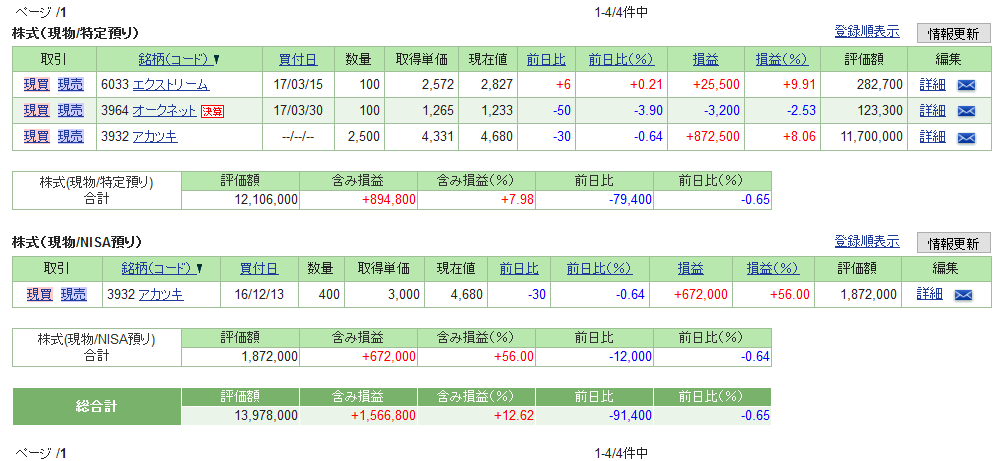Screen dimensions: 1001x461
Task: Select 総合計 評価額 13,978,000
Action: point(241,416)
